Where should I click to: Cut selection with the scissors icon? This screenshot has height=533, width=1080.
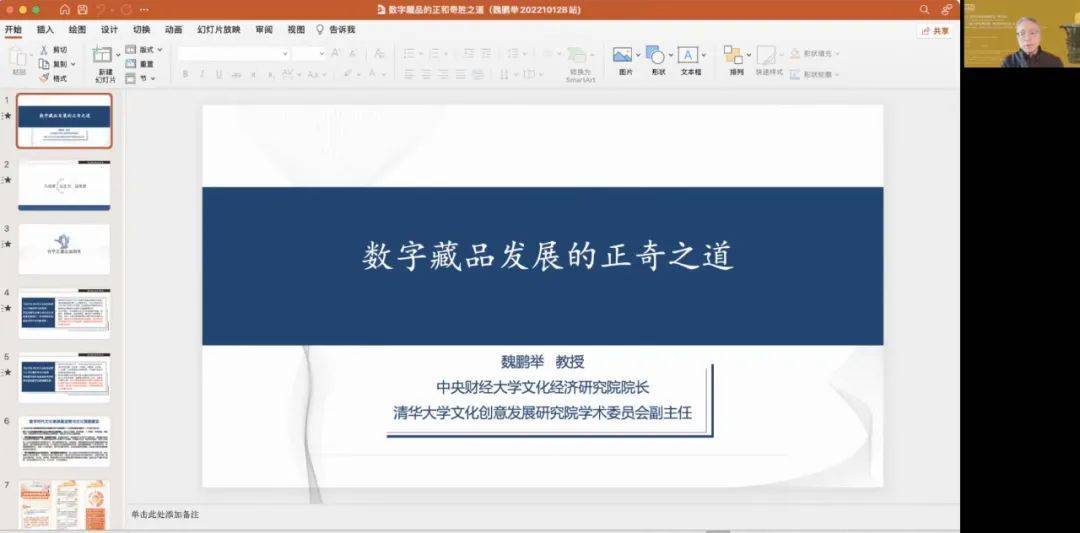pyautogui.click(x=44, y=49)
